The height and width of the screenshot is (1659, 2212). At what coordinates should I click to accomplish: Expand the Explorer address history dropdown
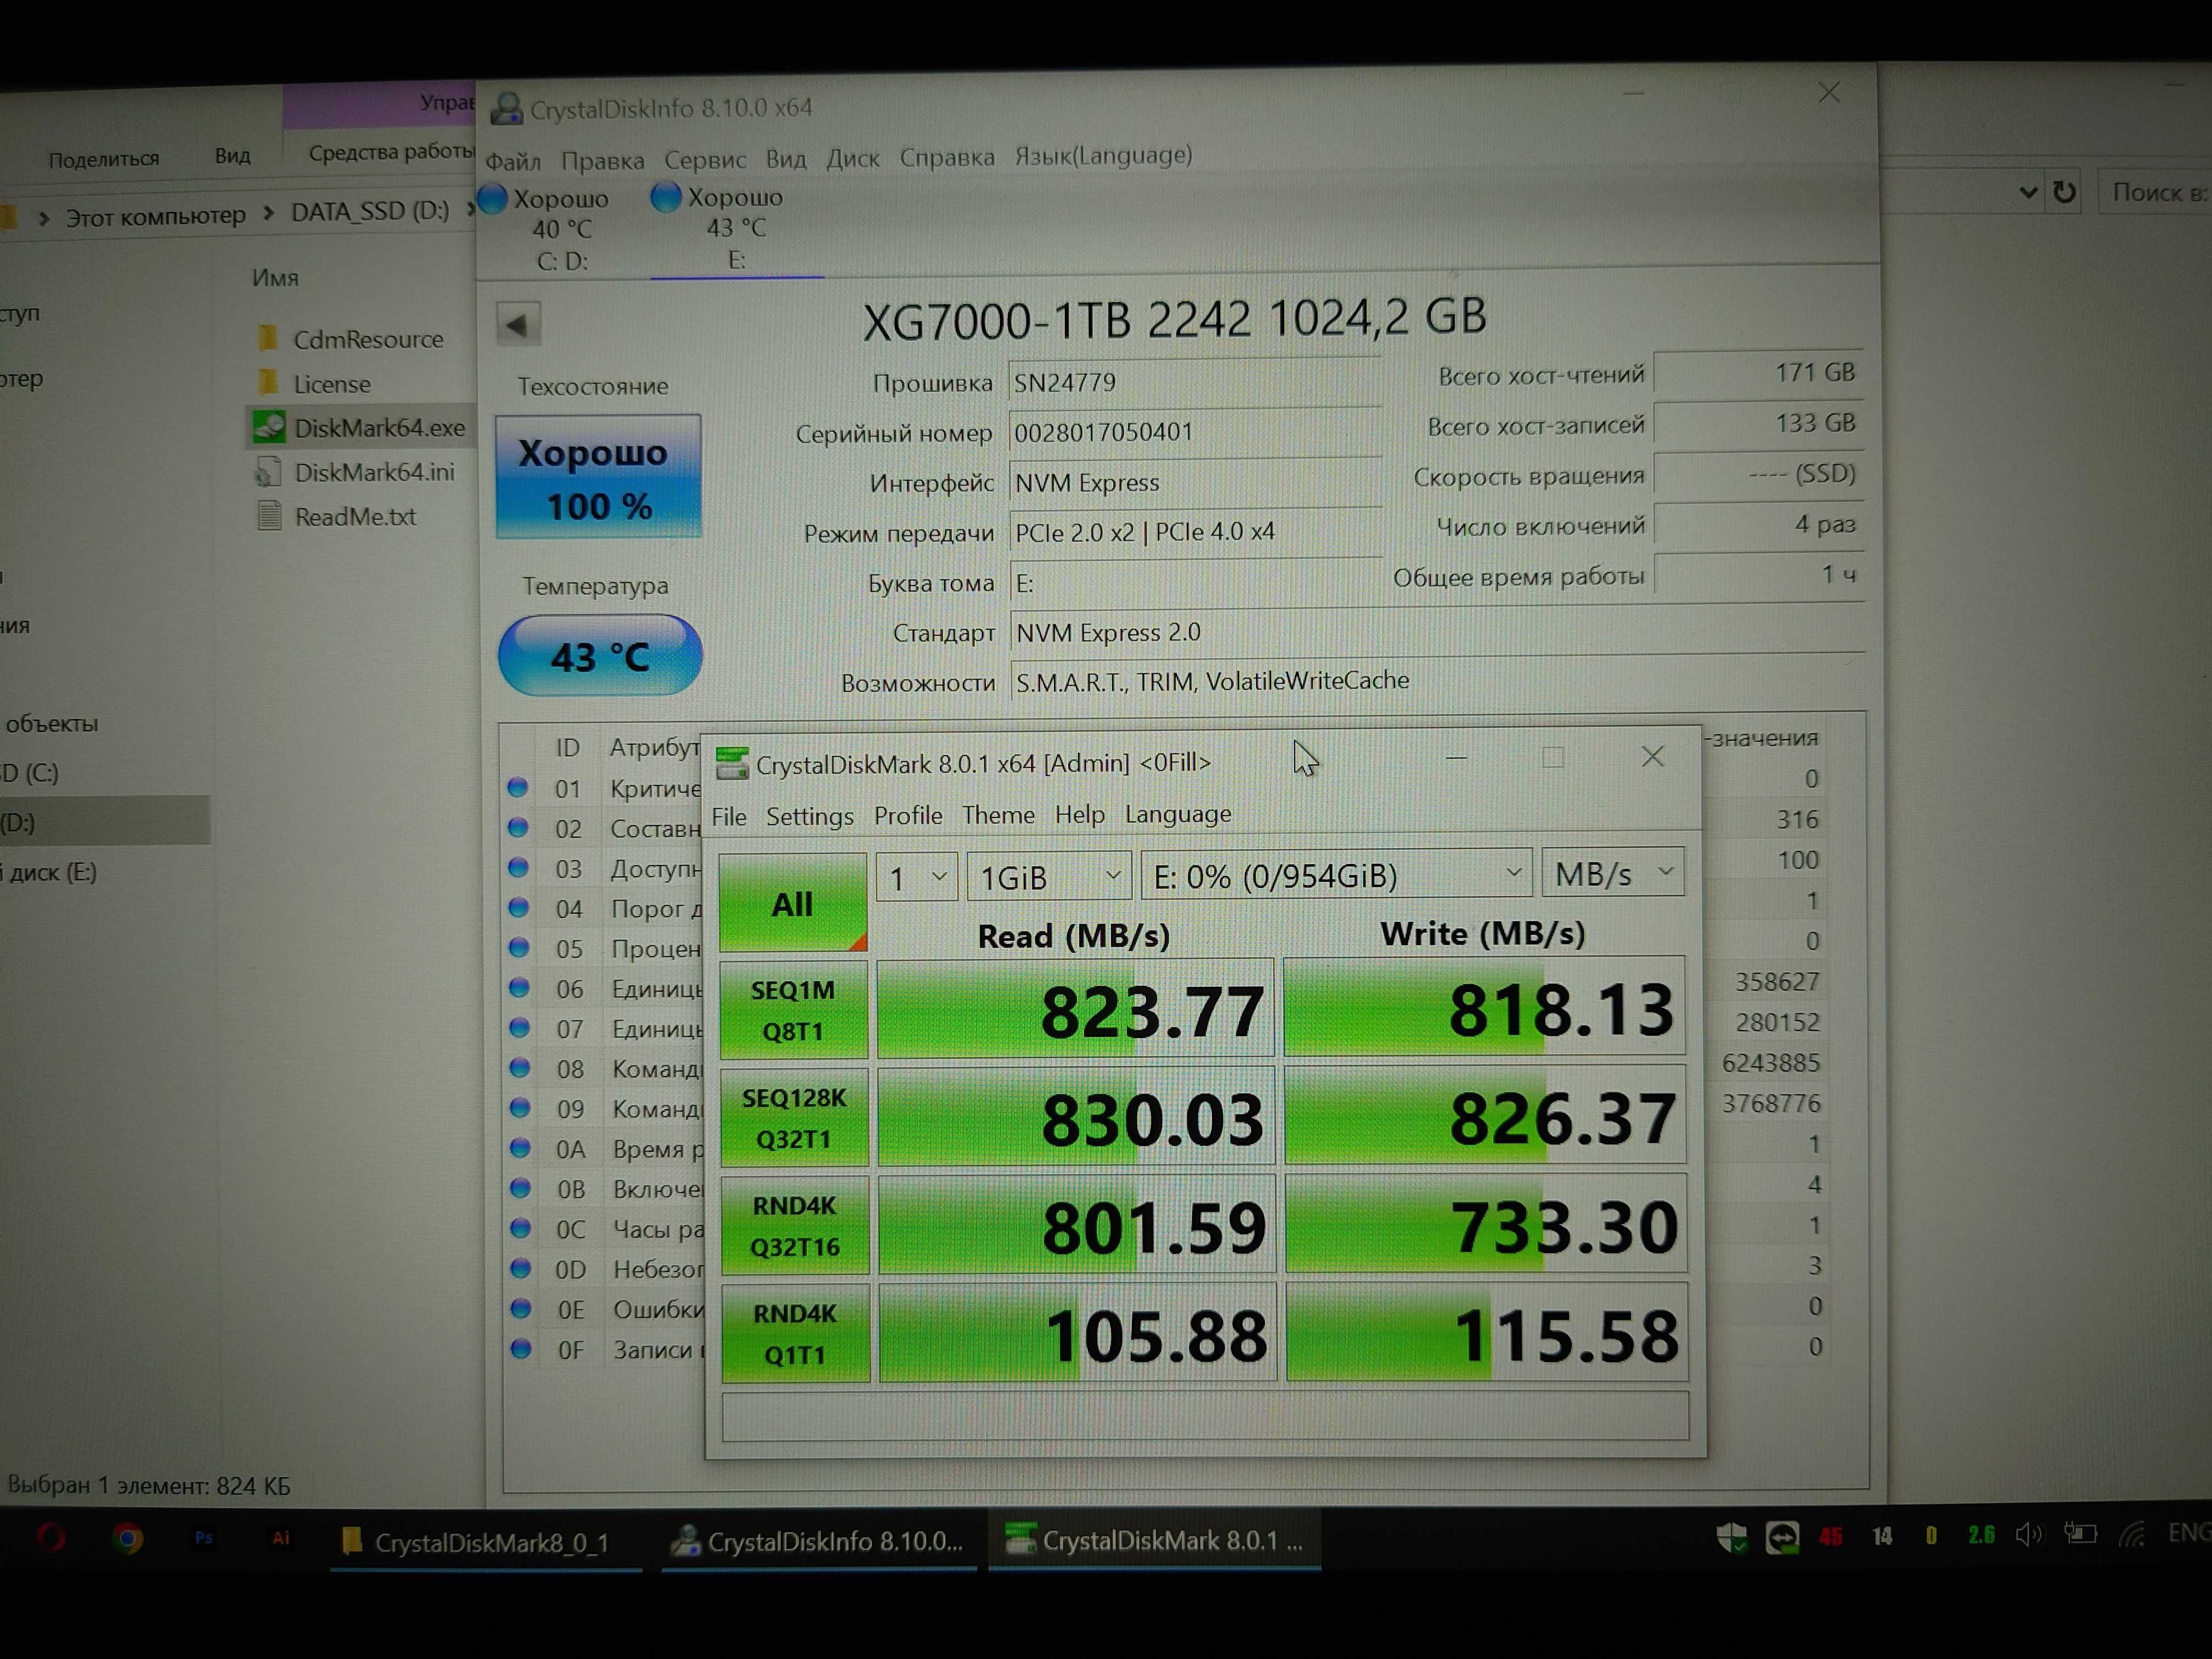(x=2028, y=191)
